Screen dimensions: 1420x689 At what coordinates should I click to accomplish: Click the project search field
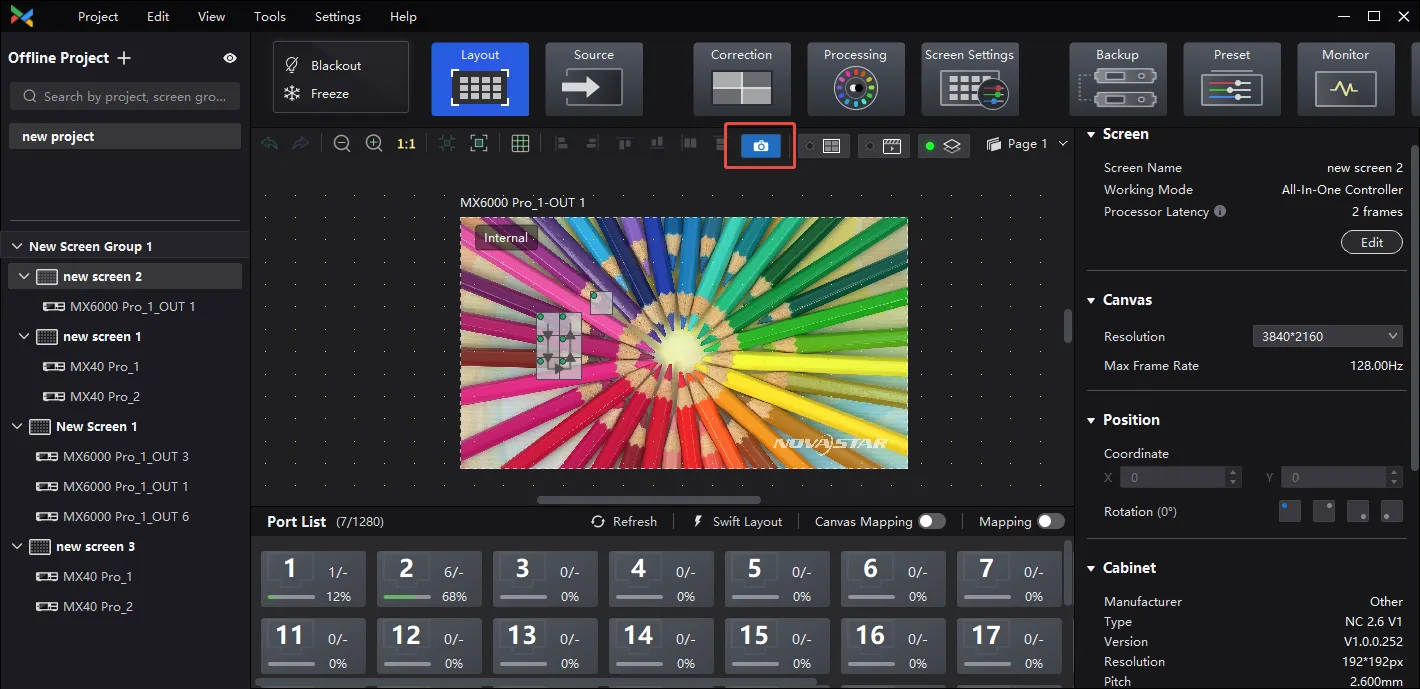tap(125, 96)
